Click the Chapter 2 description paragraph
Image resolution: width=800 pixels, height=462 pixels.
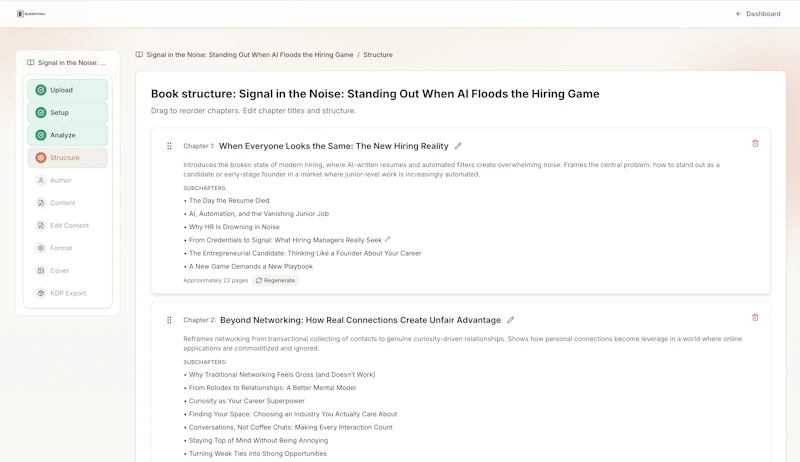tap(463, 343)
